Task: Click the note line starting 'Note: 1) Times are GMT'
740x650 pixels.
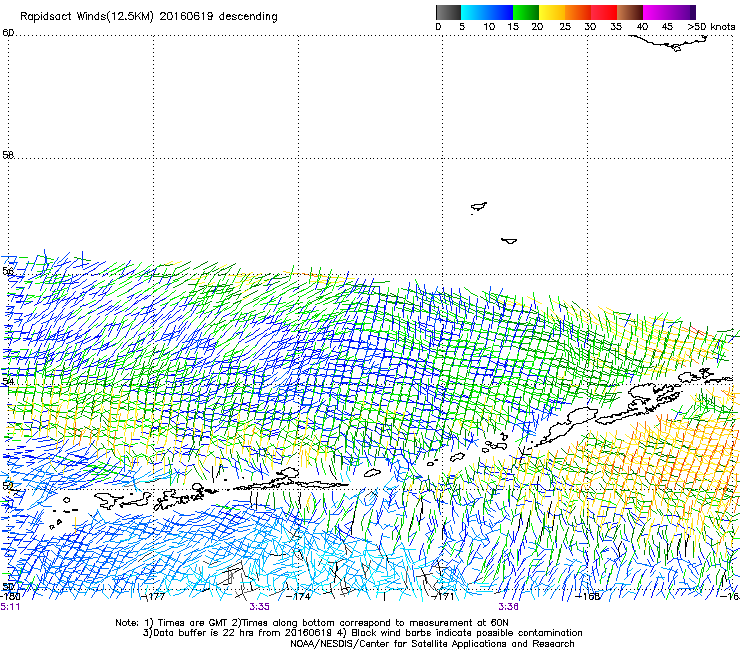Action: [312, 623]
